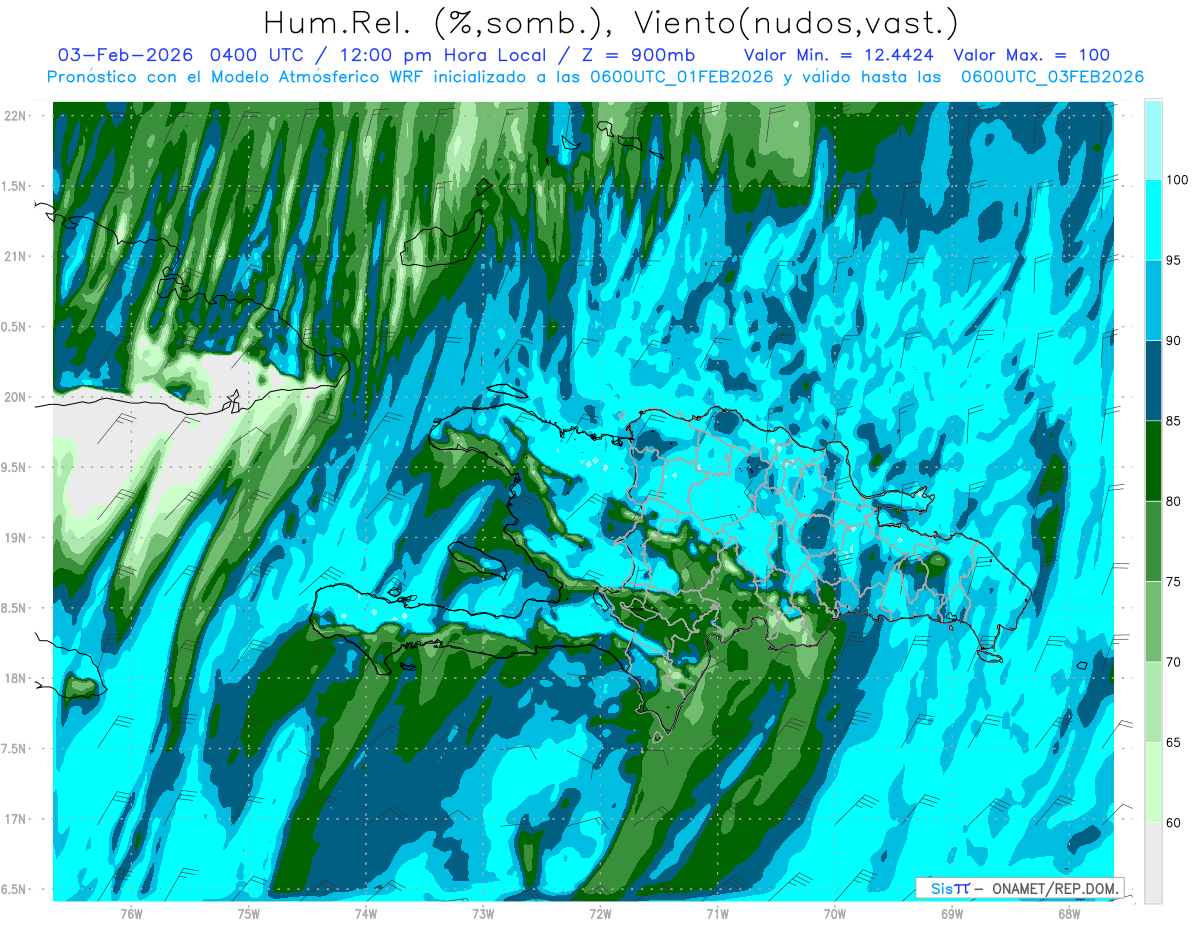Click the '75' color bar label

coord(1175,582)
